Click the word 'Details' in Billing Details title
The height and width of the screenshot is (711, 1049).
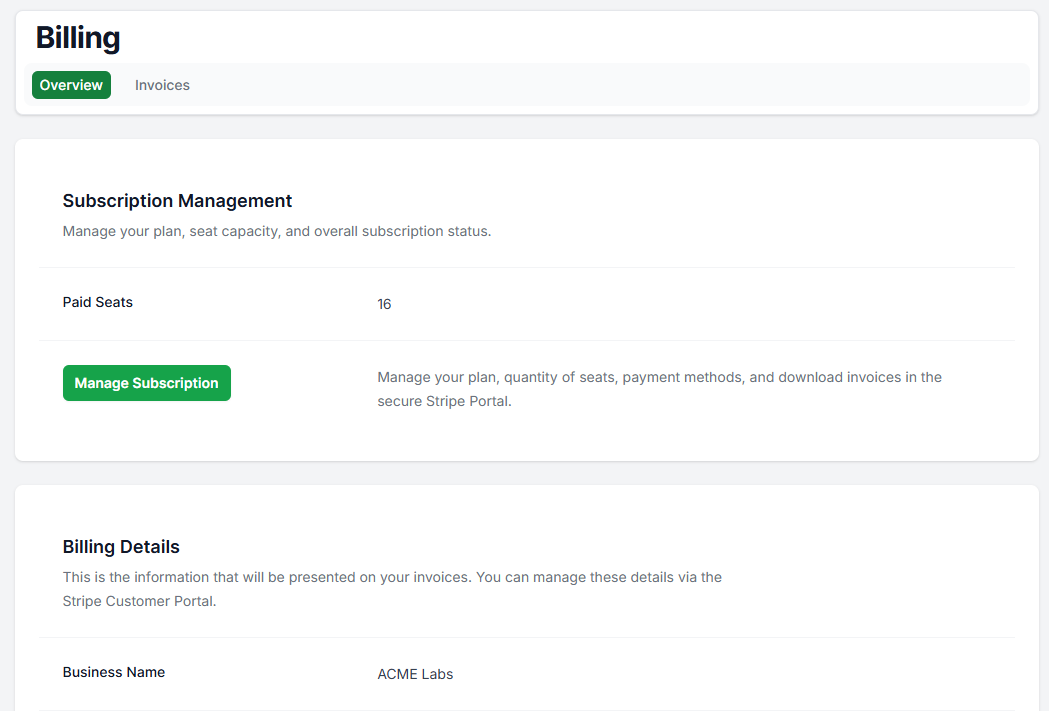pos(150,547)
